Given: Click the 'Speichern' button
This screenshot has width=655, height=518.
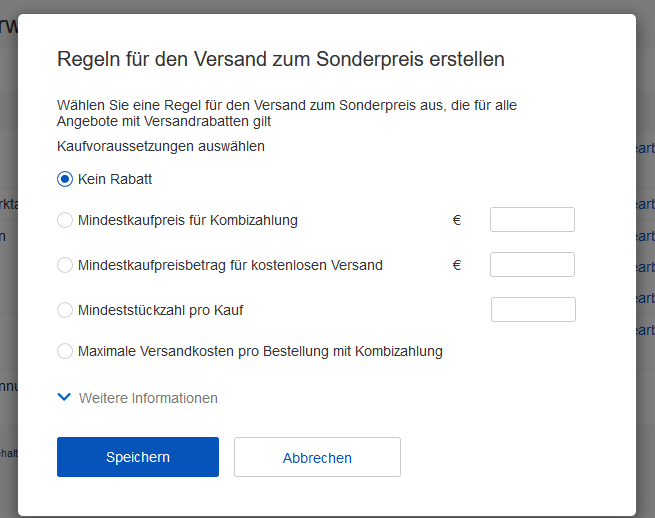Looking at the screenshot, I should point(138,457).
